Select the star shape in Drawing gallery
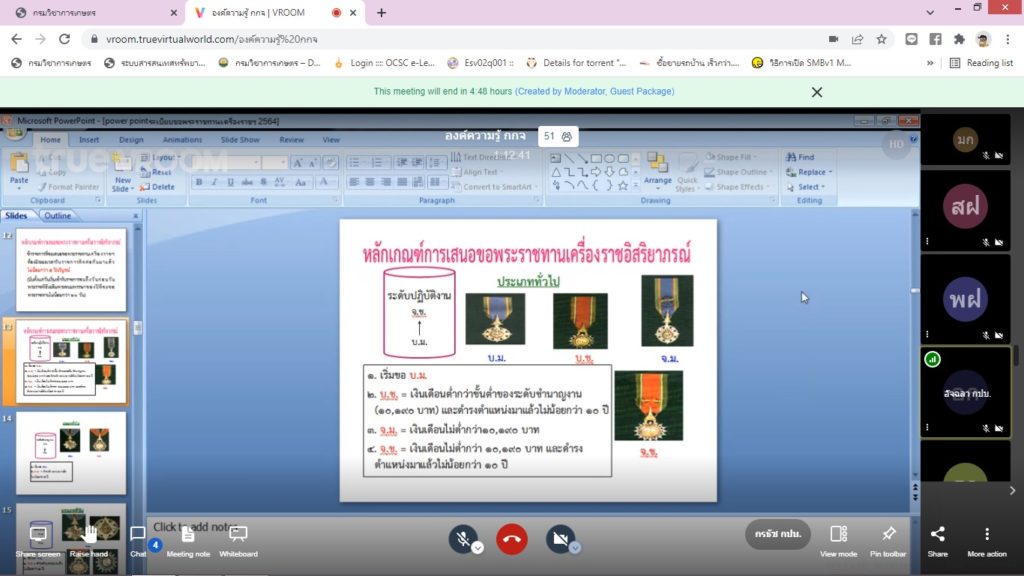The width and height of the screenshot is (1024, 576). click(623, 186)
